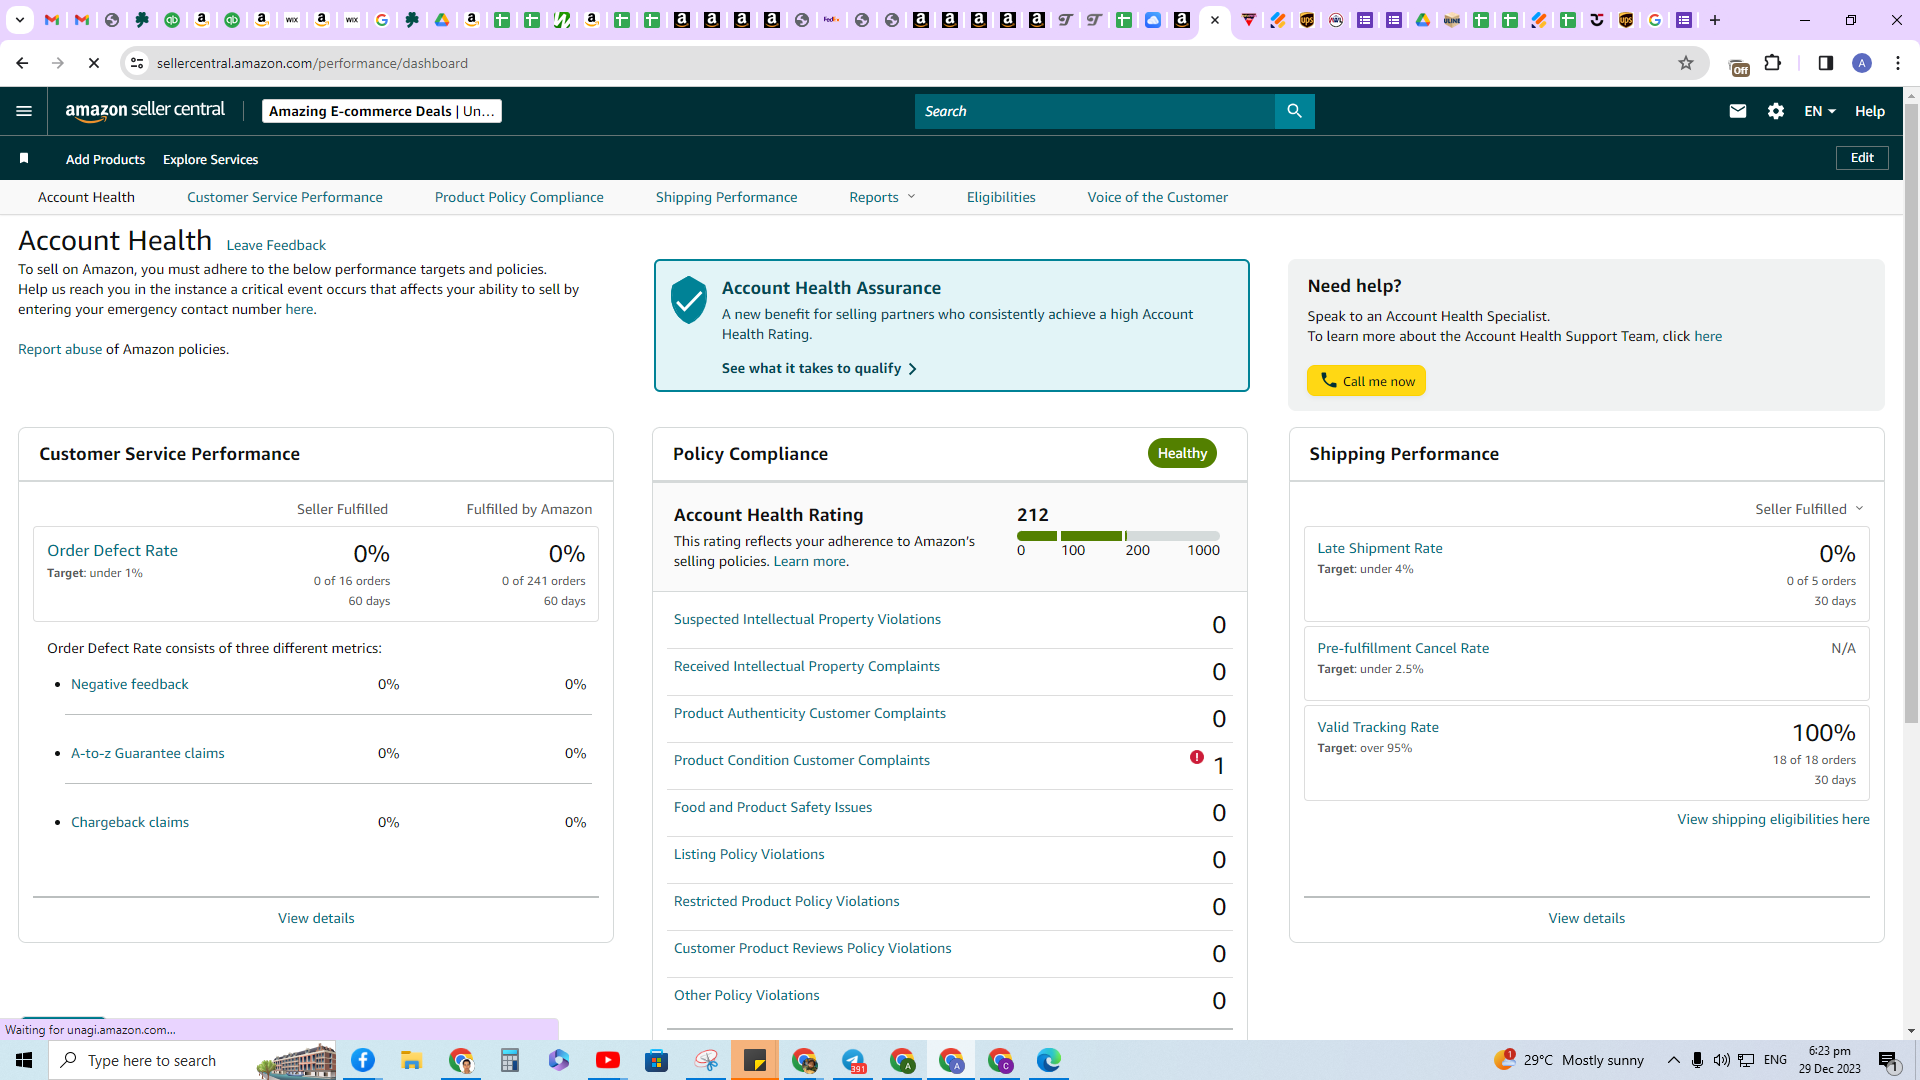Screen dimensions: 1920x1080
Task: Open the Customer Service Performance tab
Action: tap(285, 197)
